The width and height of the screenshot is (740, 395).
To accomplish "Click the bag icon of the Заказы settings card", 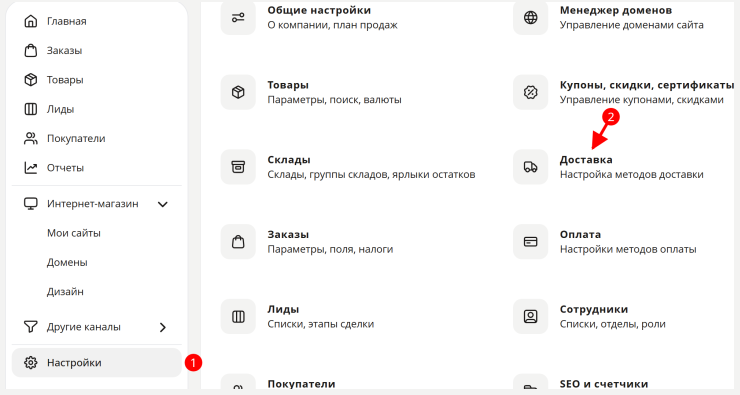I will pos(238,242).
